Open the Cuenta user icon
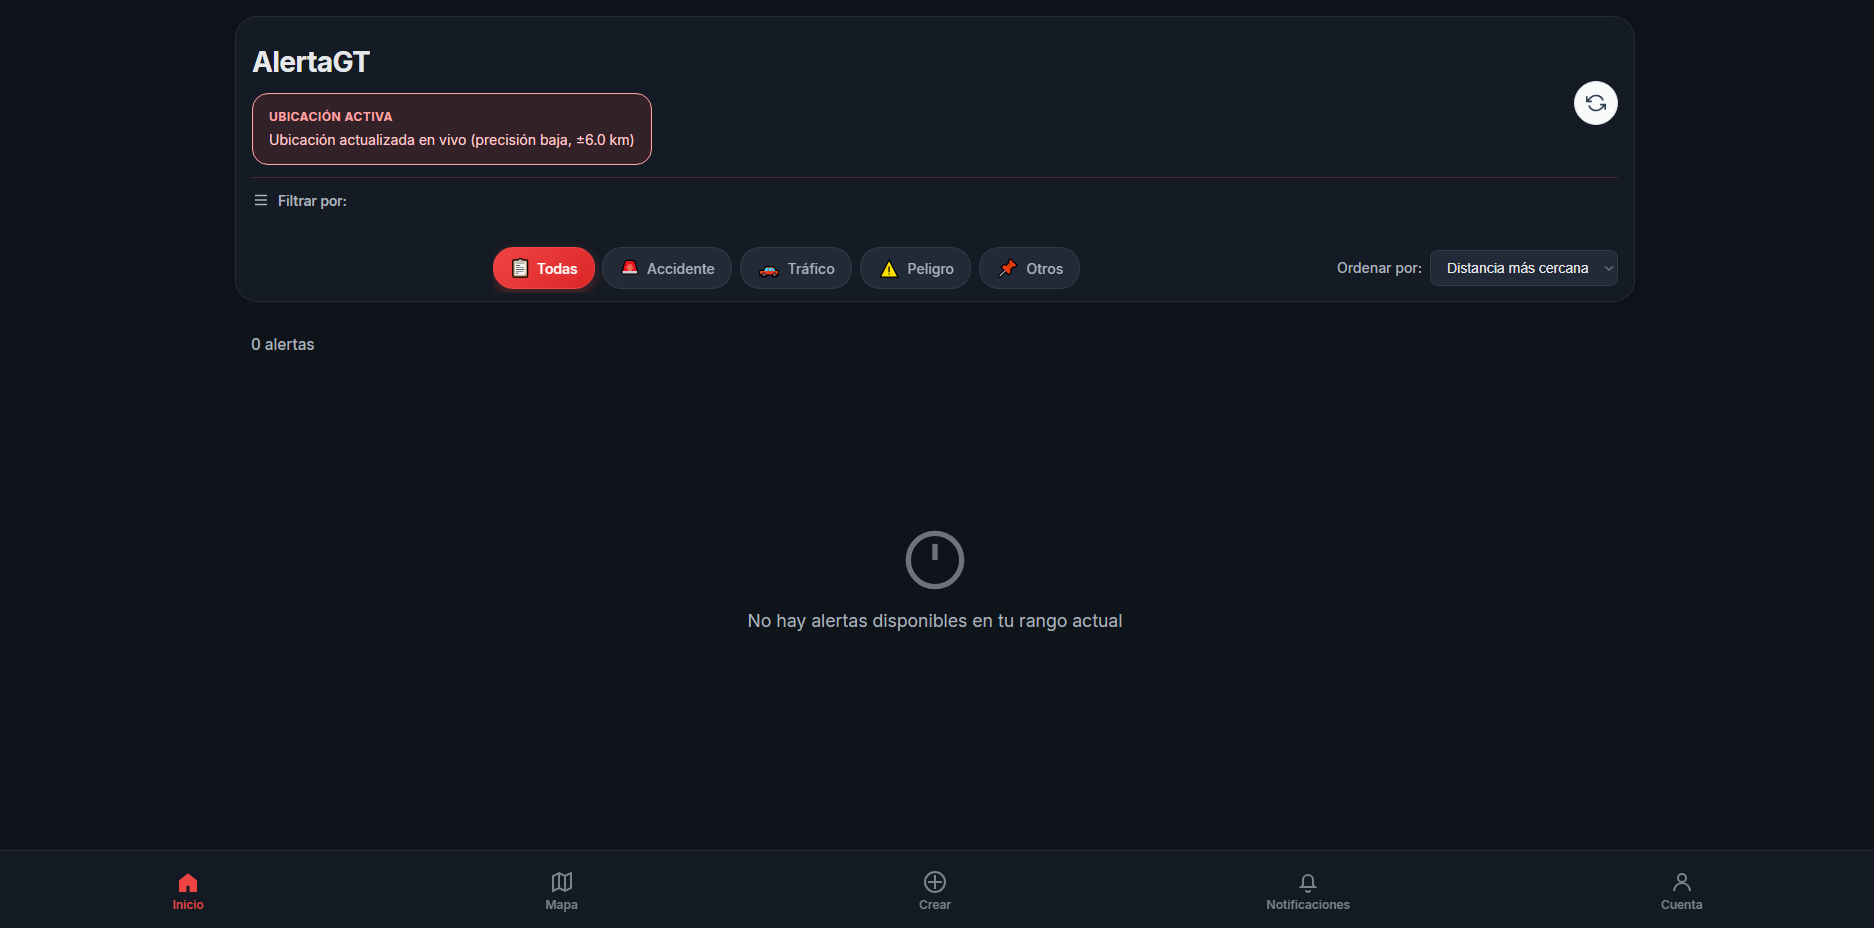The image size is (1874, 928). tap(1682, 882)
